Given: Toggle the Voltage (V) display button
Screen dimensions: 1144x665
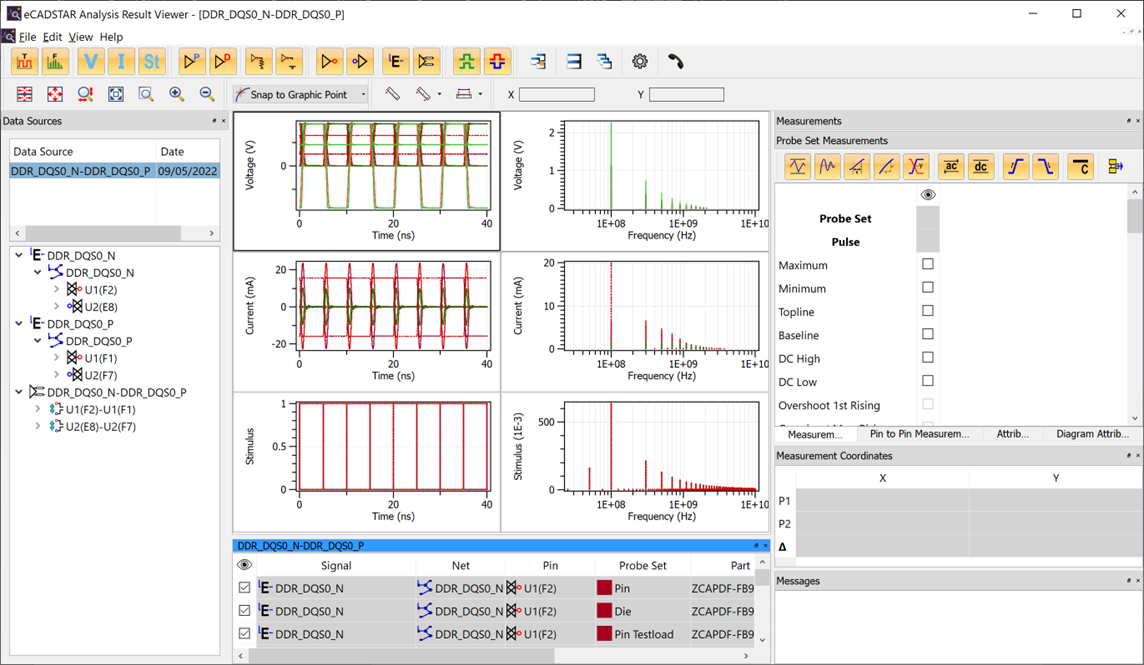Looking at the screenshot, I should [90, 62].
